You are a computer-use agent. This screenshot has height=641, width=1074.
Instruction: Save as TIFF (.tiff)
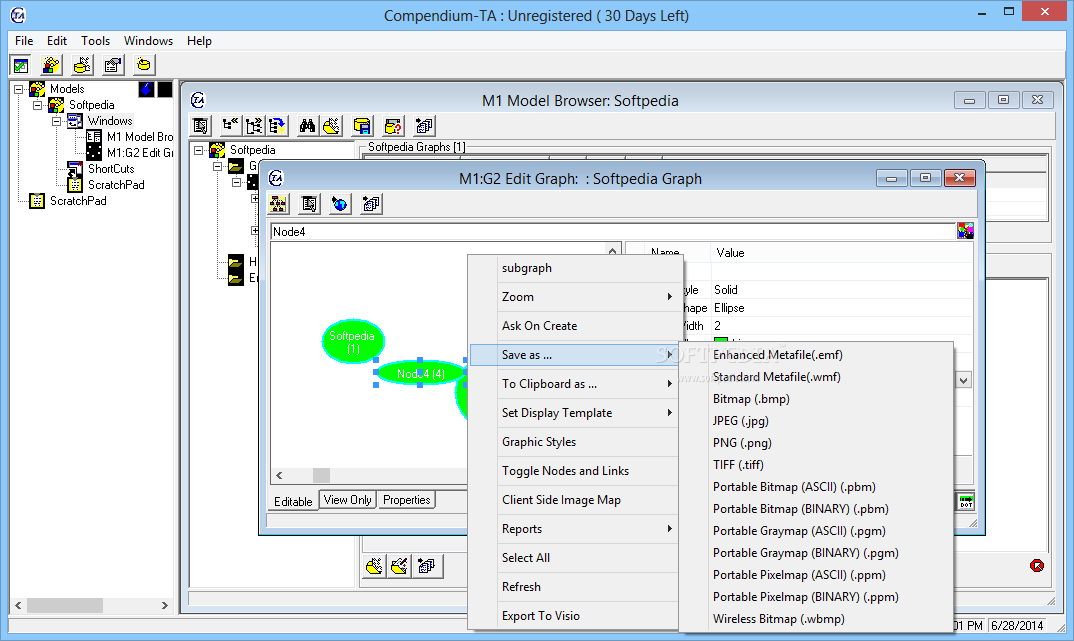tap(815, 465)
